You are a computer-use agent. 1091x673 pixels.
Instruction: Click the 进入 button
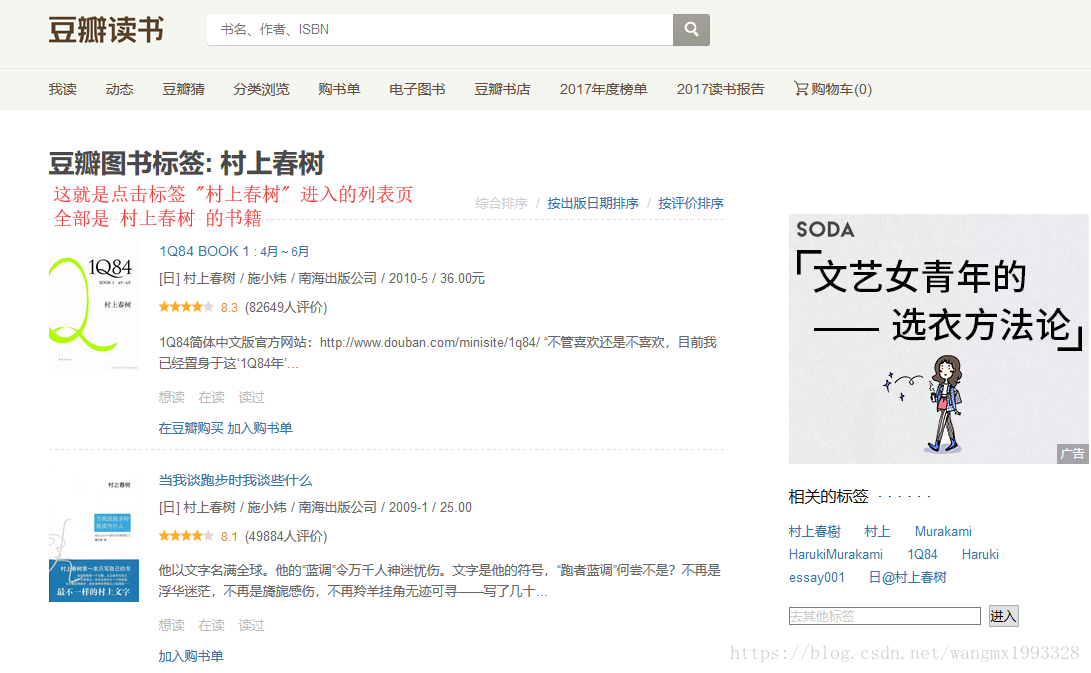(1003, 616)
